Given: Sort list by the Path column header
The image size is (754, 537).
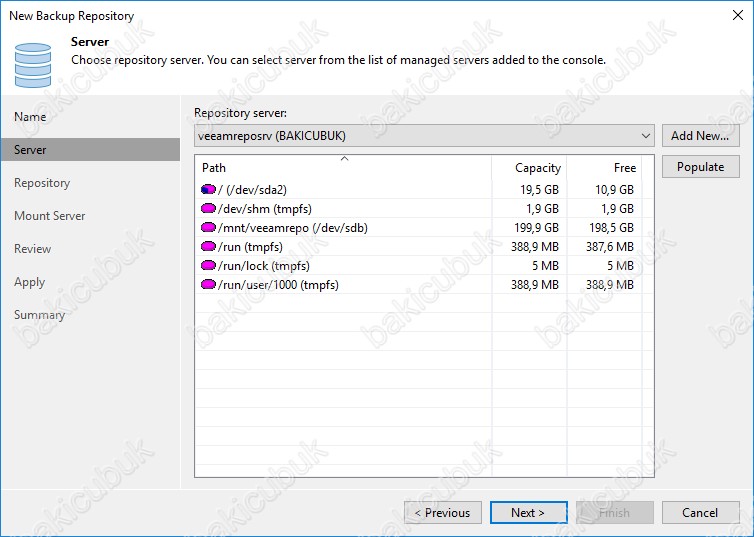Looking at the screenshot, I should 343,168.
